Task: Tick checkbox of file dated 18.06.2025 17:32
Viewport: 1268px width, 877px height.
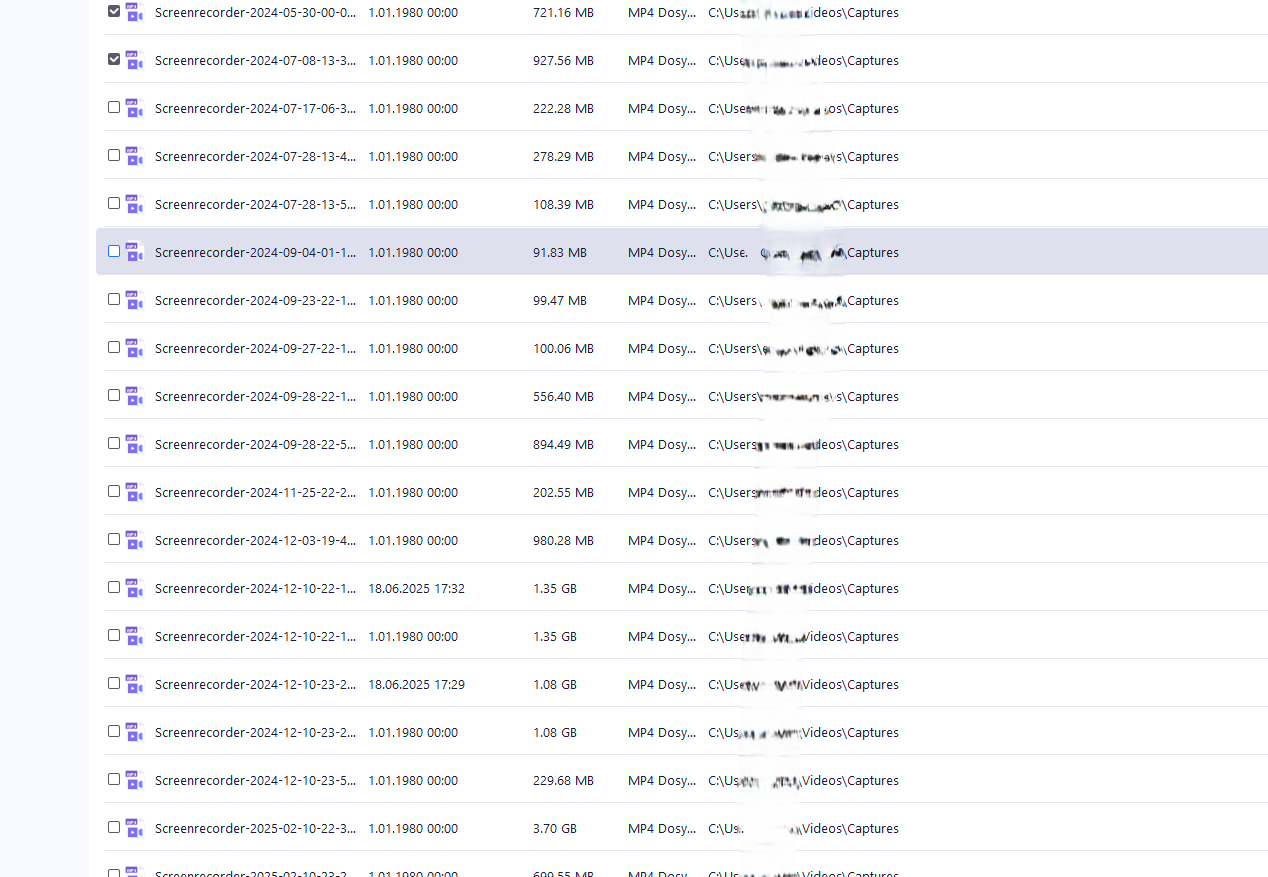Action: [x=114, y=587]
